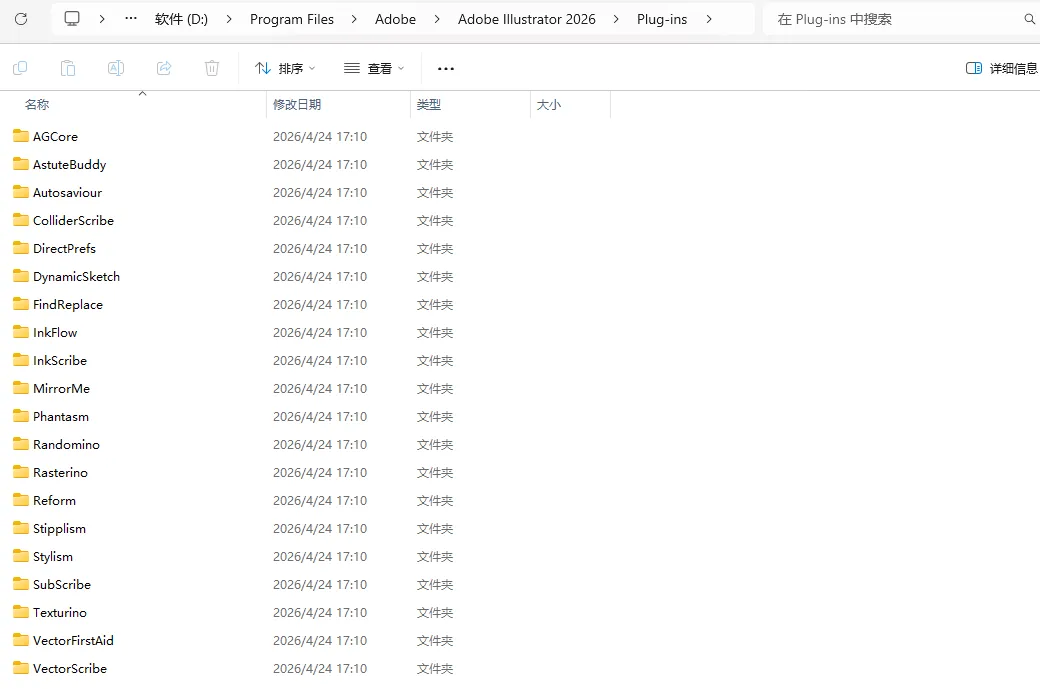Expand chevron after Plug-ins breadcrumb
The width and height of the screenshot is (1040, 689).
point(709,19)
